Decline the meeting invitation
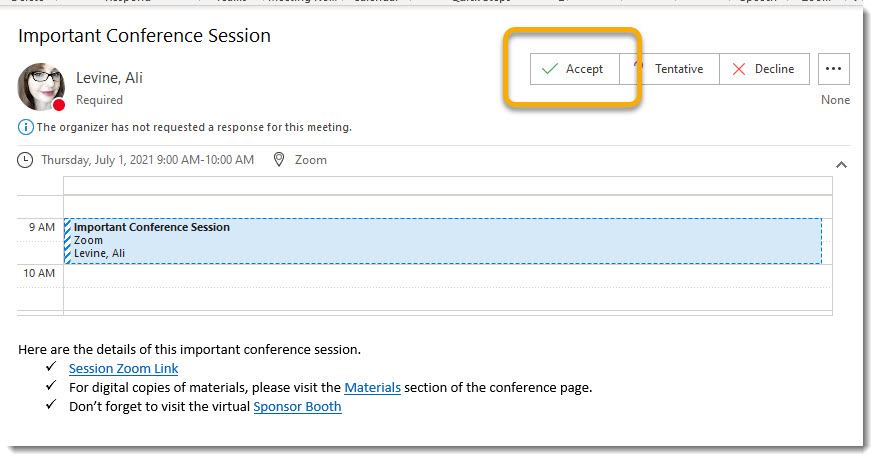 click(764, 69)
